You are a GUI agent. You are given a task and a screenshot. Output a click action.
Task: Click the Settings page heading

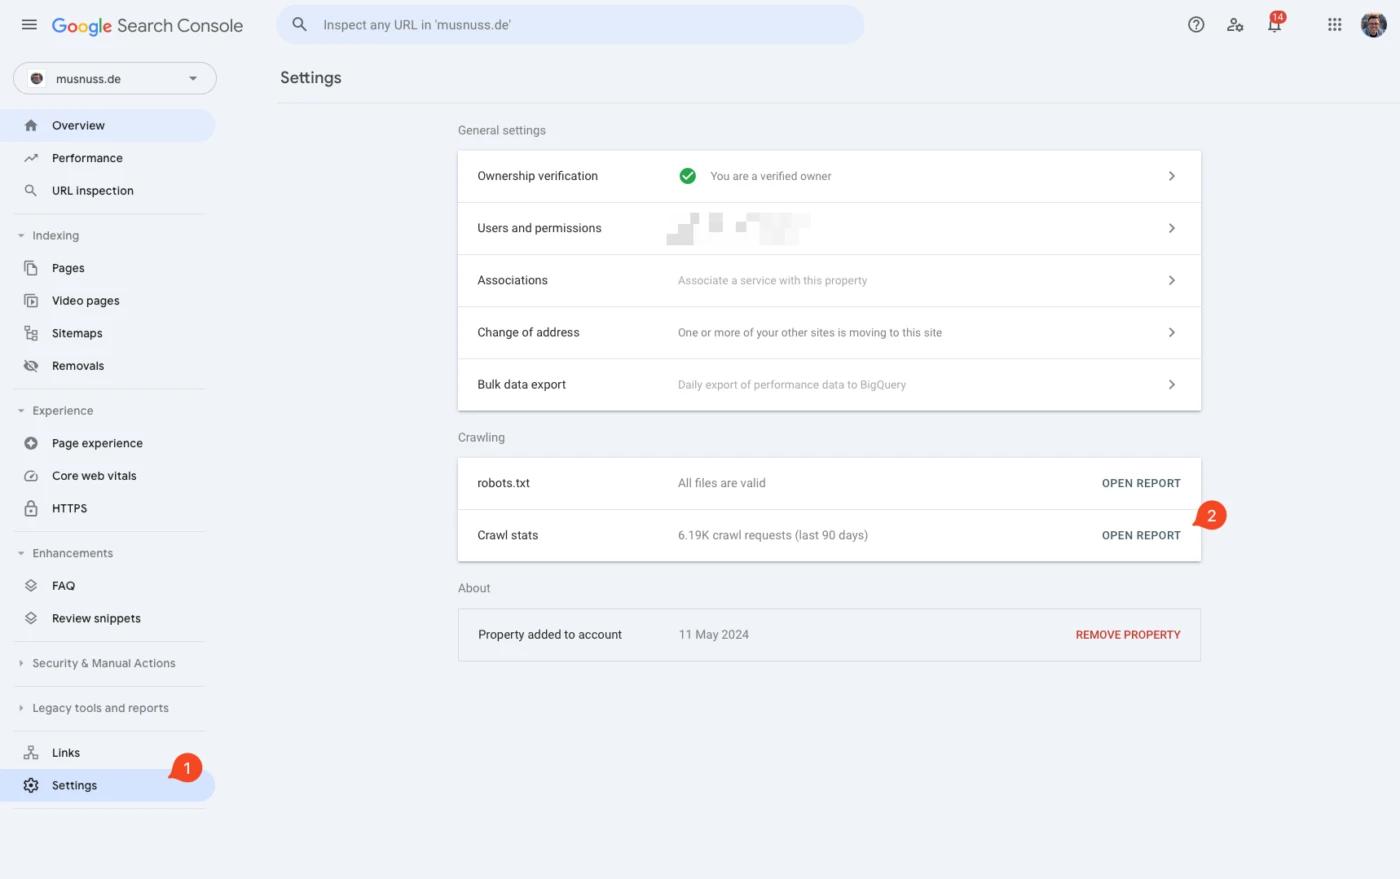[311, 78]
